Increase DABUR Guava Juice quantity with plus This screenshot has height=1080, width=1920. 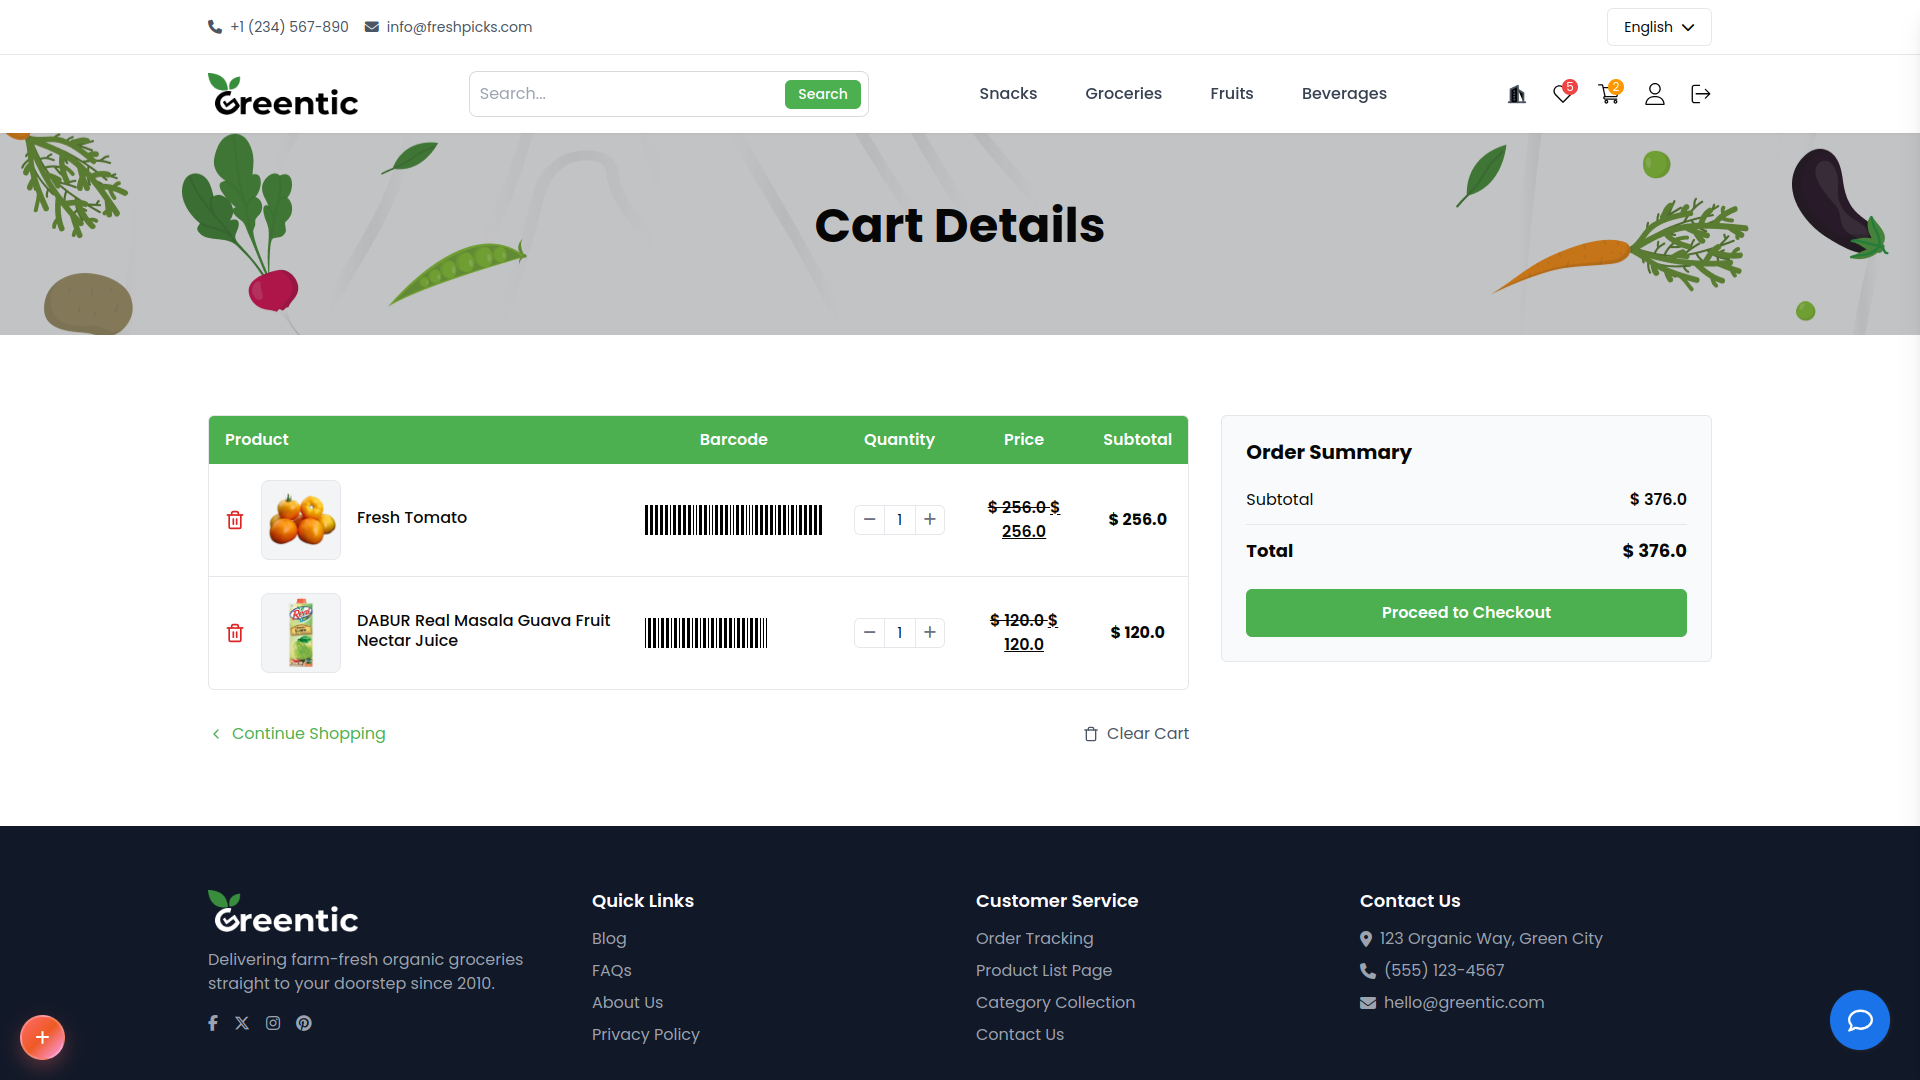pos(930,633)
